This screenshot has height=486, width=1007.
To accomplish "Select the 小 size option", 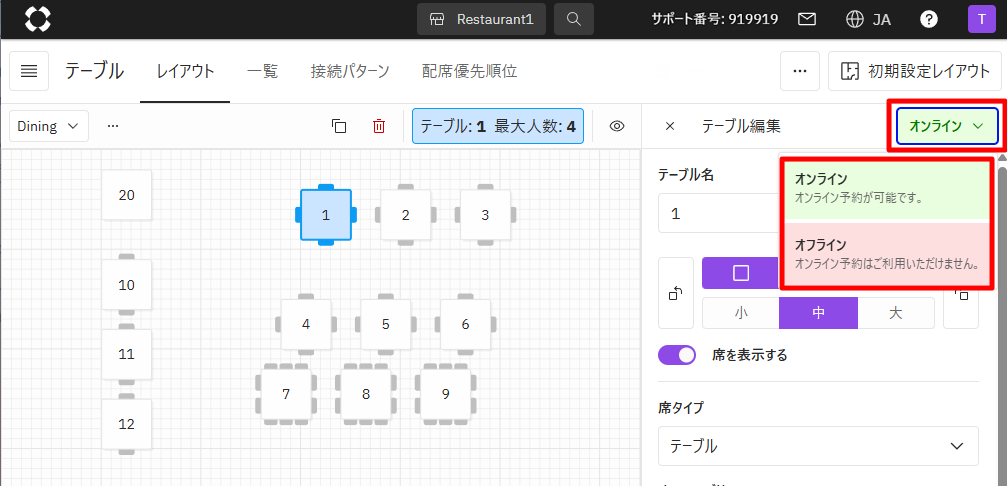I will pyautogui.click(x=741, y=313).
